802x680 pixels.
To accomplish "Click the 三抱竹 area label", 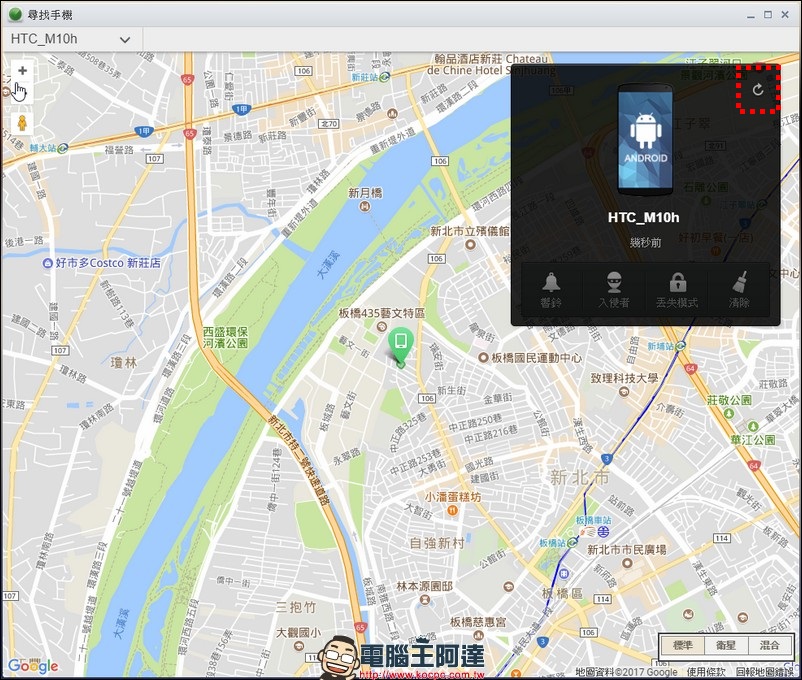I will point(296,607).
